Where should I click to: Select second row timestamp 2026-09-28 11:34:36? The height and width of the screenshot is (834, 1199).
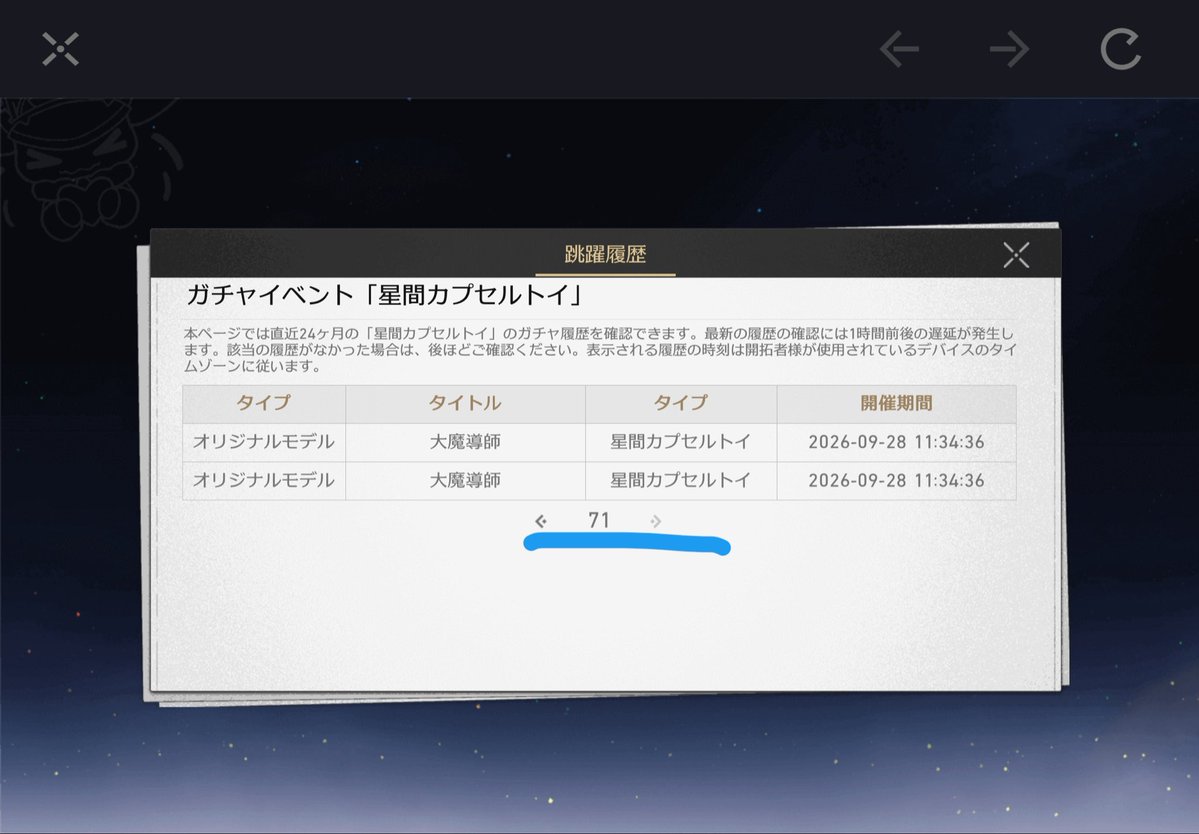pos(896,480)
